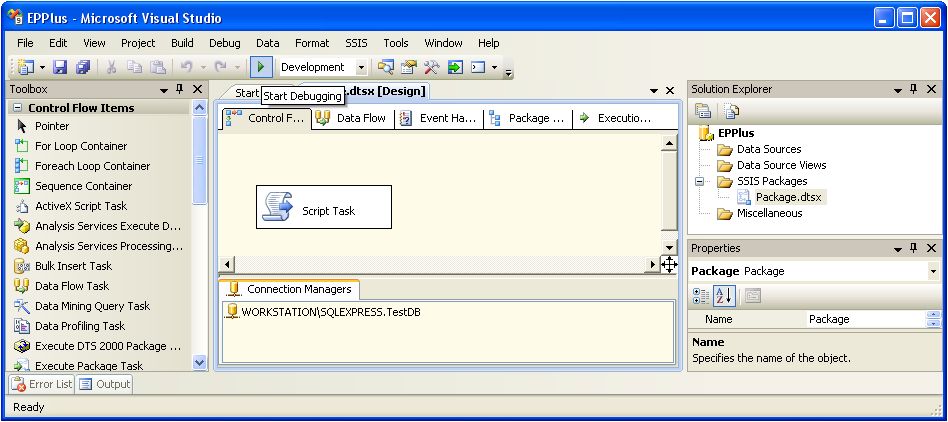Viewport: 948px width, 422px height.
Task: Click the pan navigator crosshair icon
Action: pyautogui.click(x=669, y=264)
